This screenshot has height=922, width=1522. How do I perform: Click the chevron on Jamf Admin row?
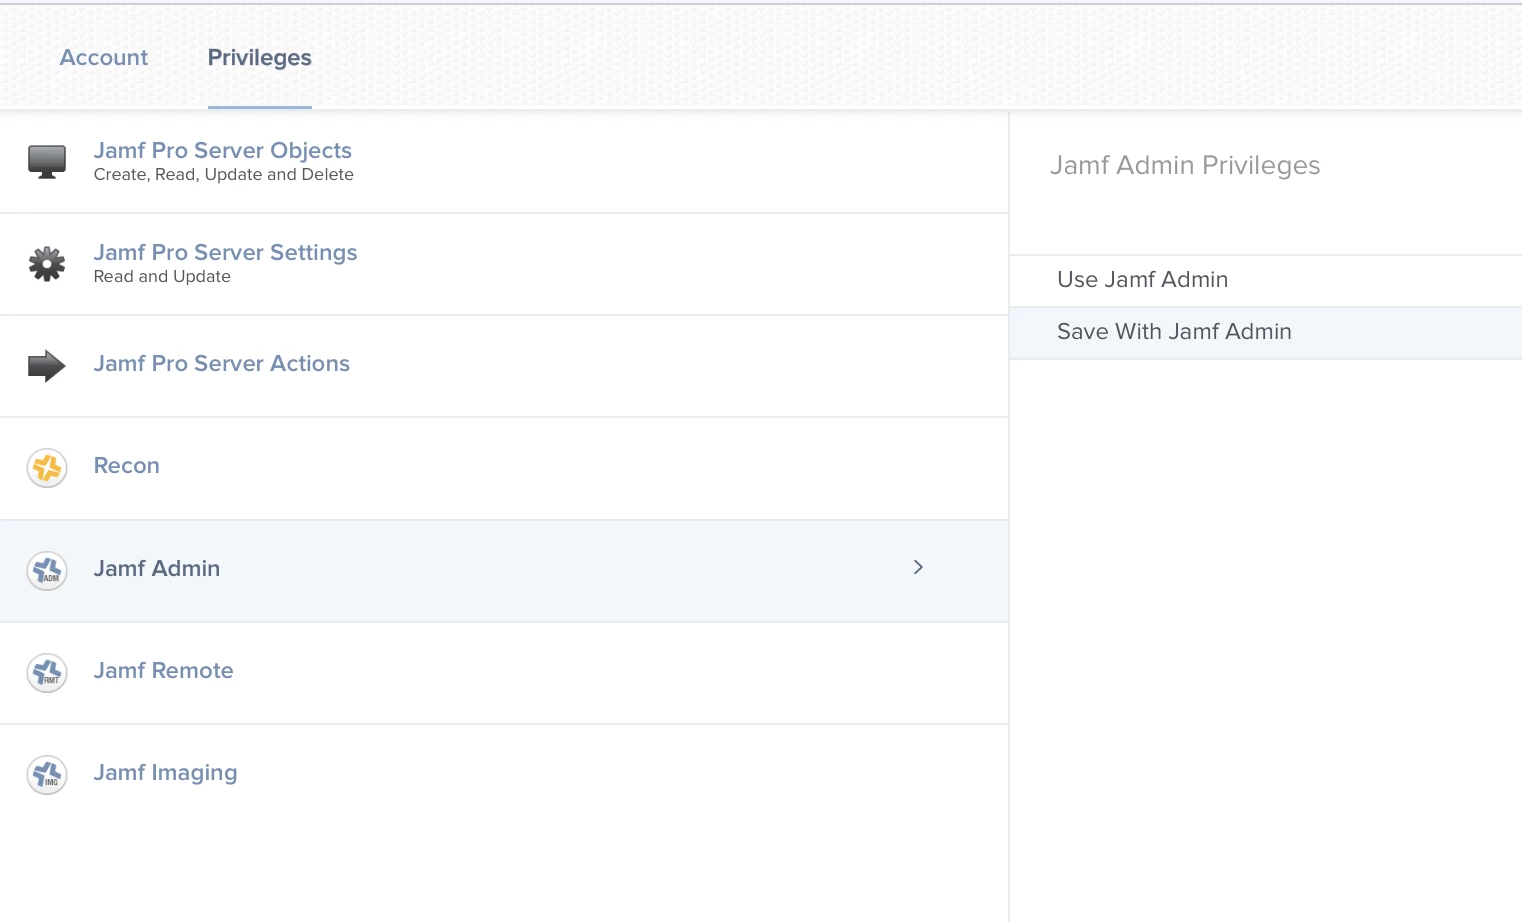(x=918, y=567)
